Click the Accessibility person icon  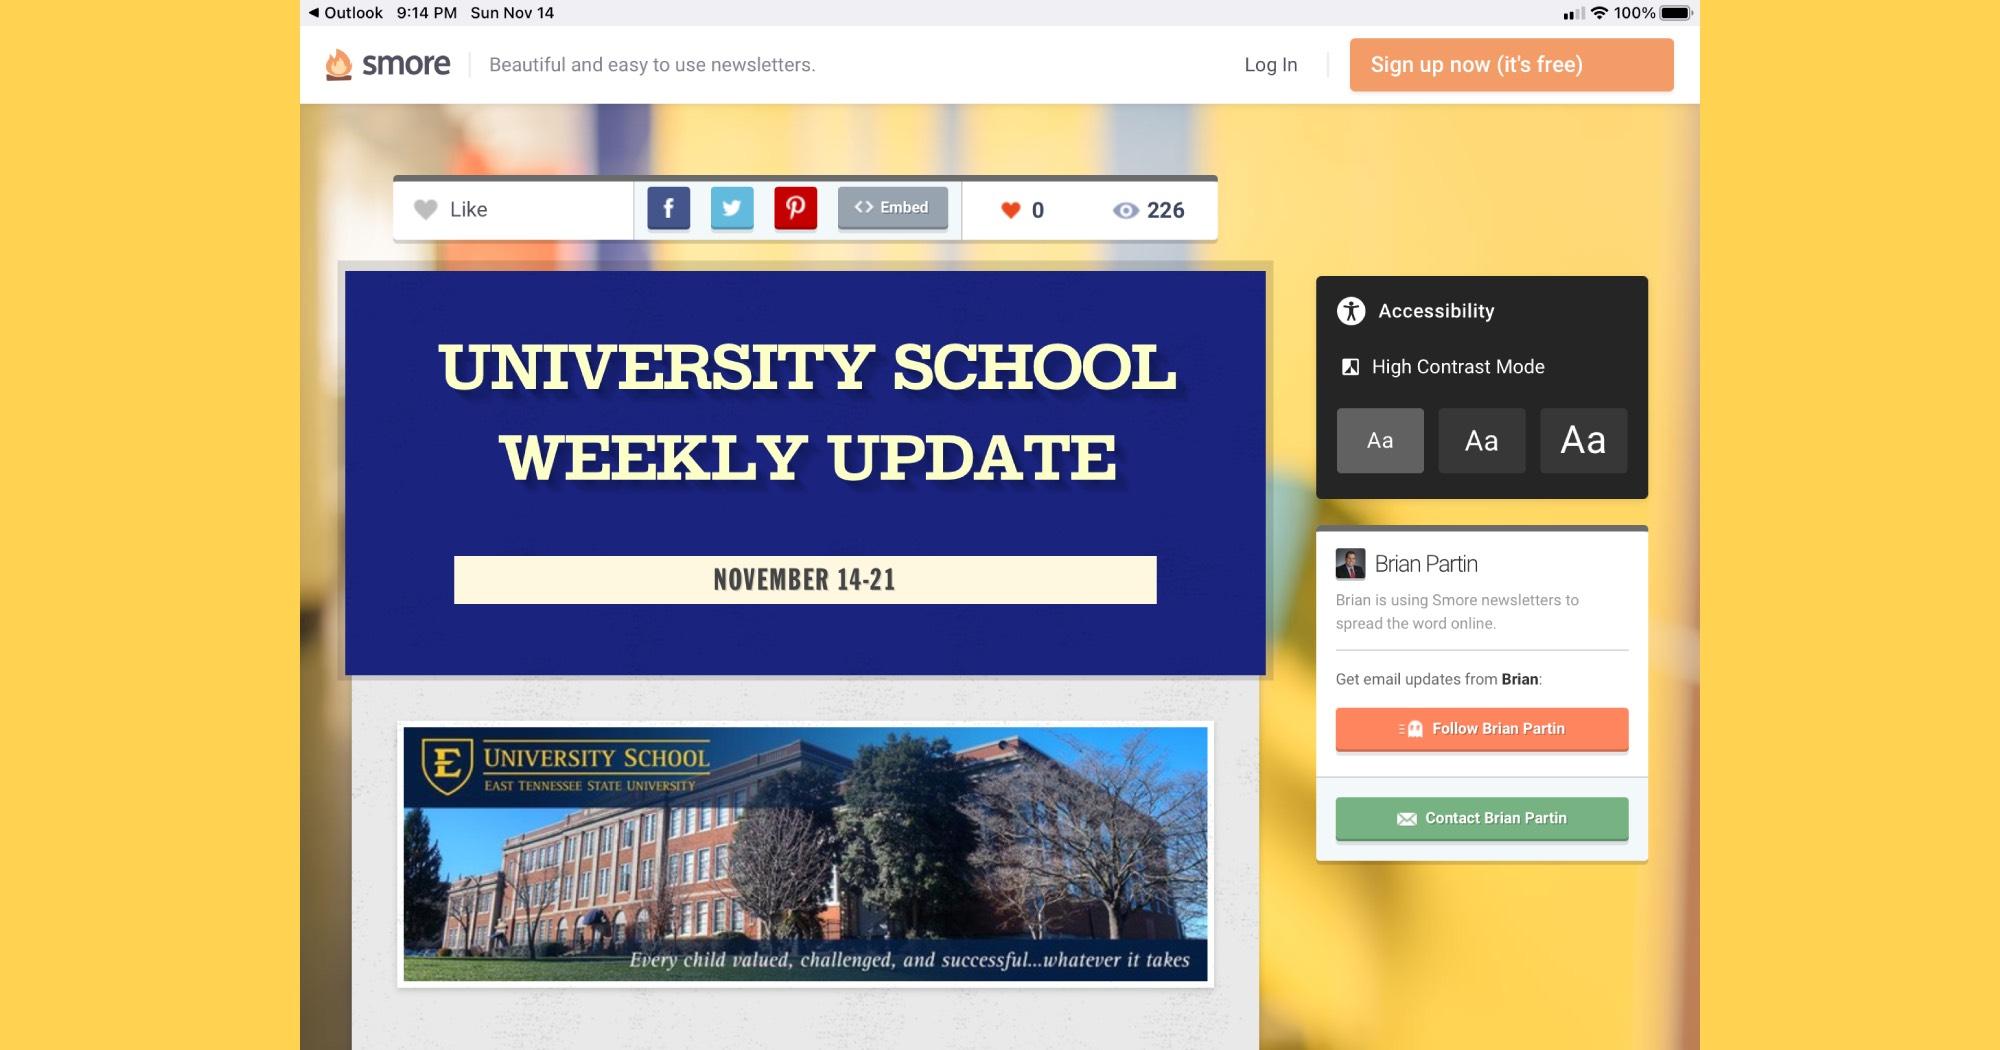click(1351, 311)
